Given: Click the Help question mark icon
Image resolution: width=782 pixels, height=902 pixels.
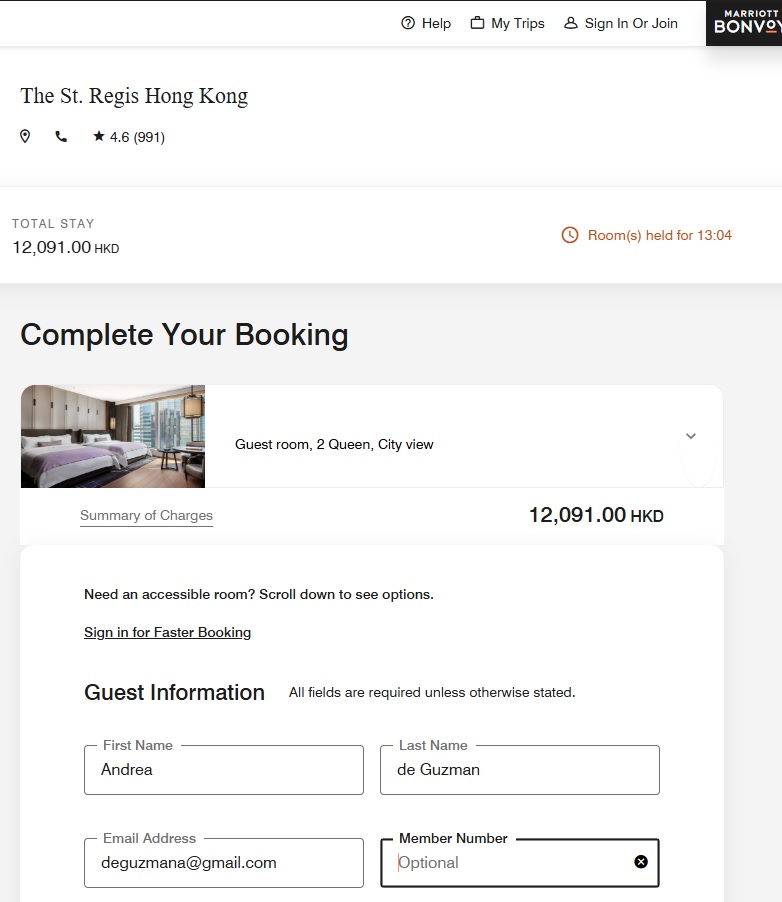Looking at the screenshot, I should (408, 23).
